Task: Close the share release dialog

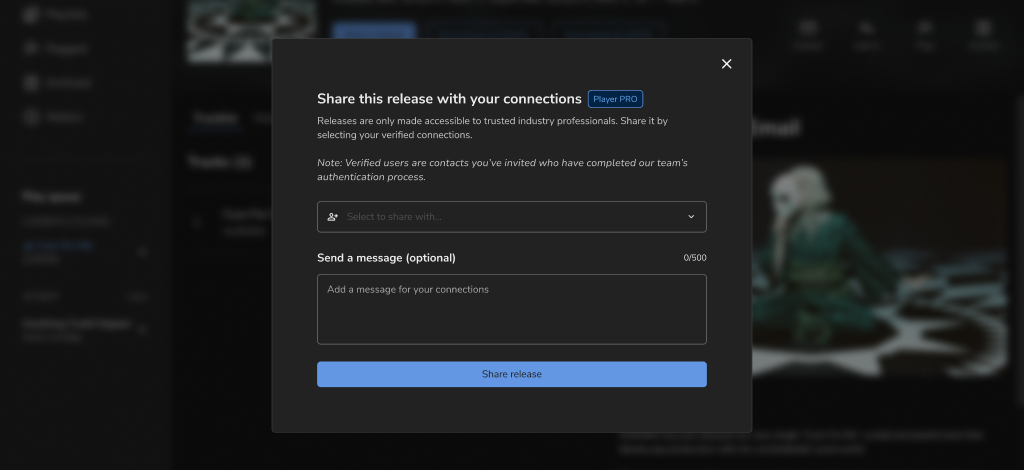Action: 726,64
